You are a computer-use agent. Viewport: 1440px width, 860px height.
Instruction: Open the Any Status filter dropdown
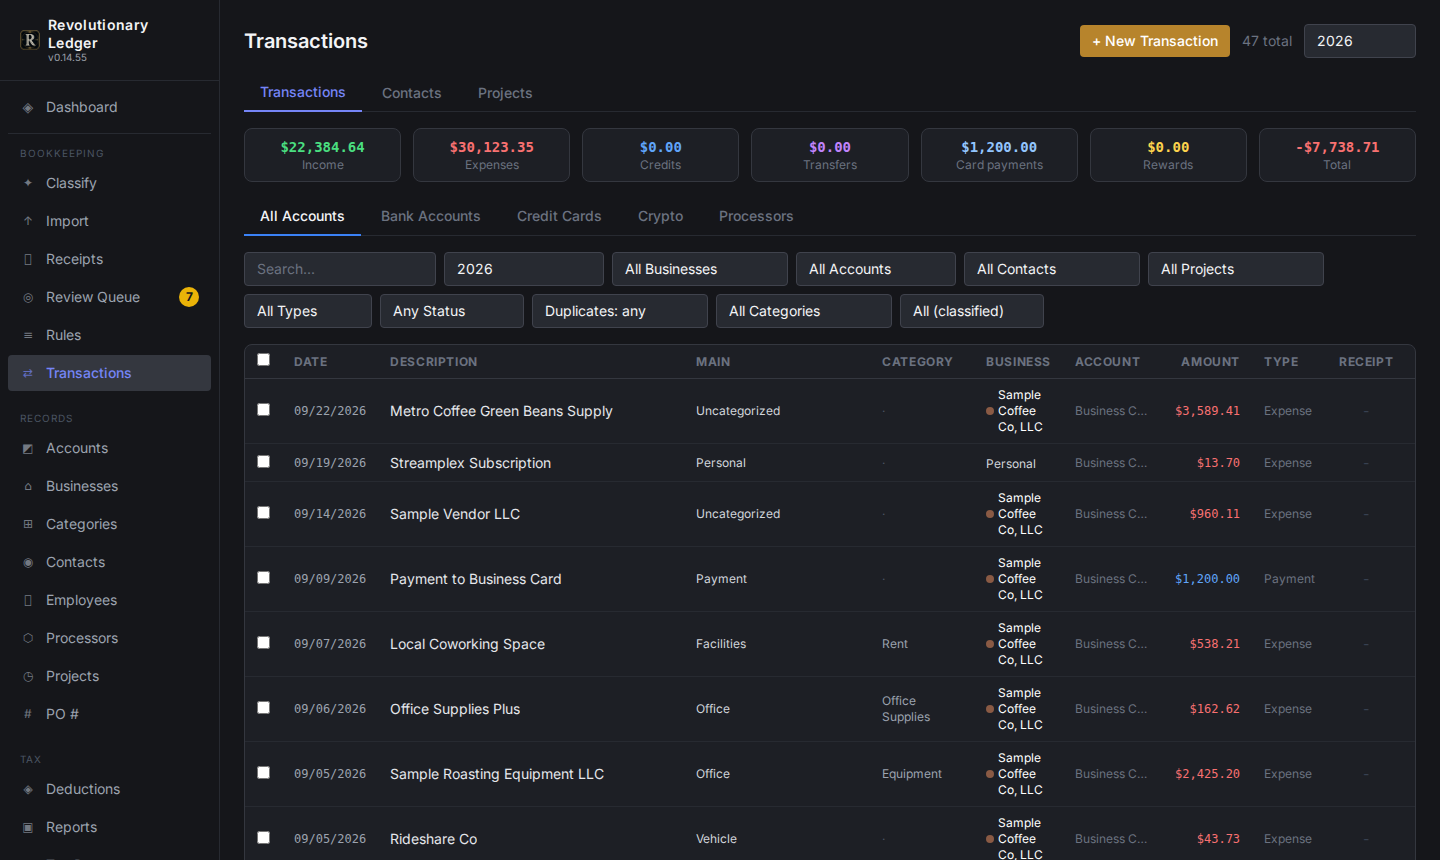pyautogui.click(x=452, y=311)
